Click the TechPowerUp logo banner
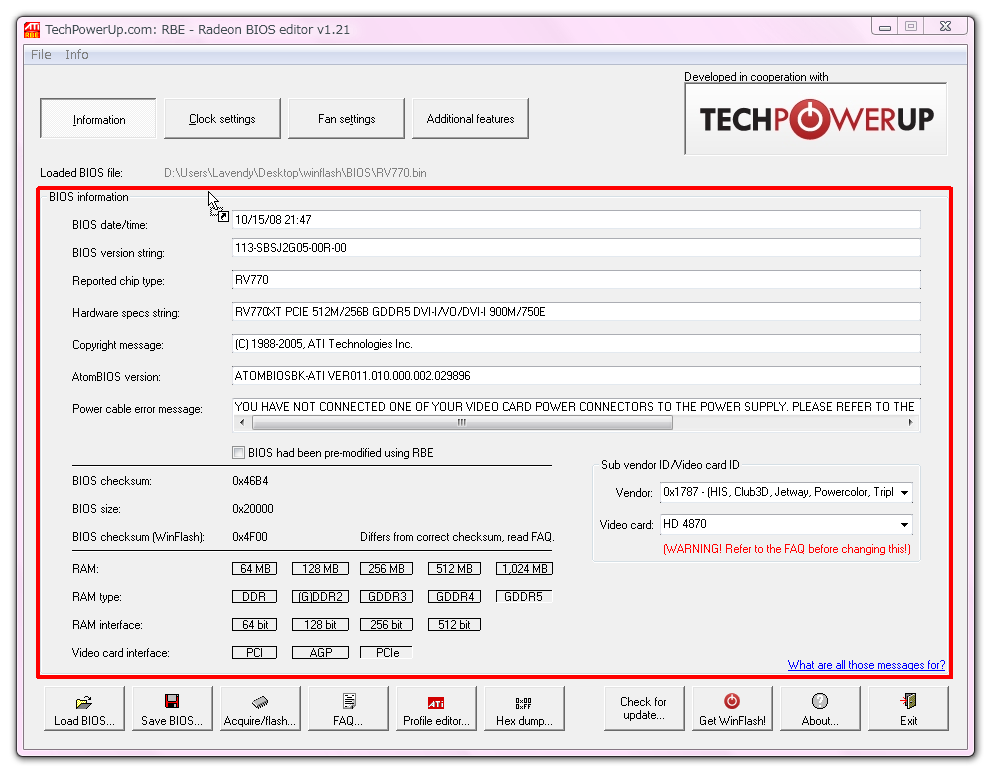This screenshot has height=773, width=991. tap(816, 119)
